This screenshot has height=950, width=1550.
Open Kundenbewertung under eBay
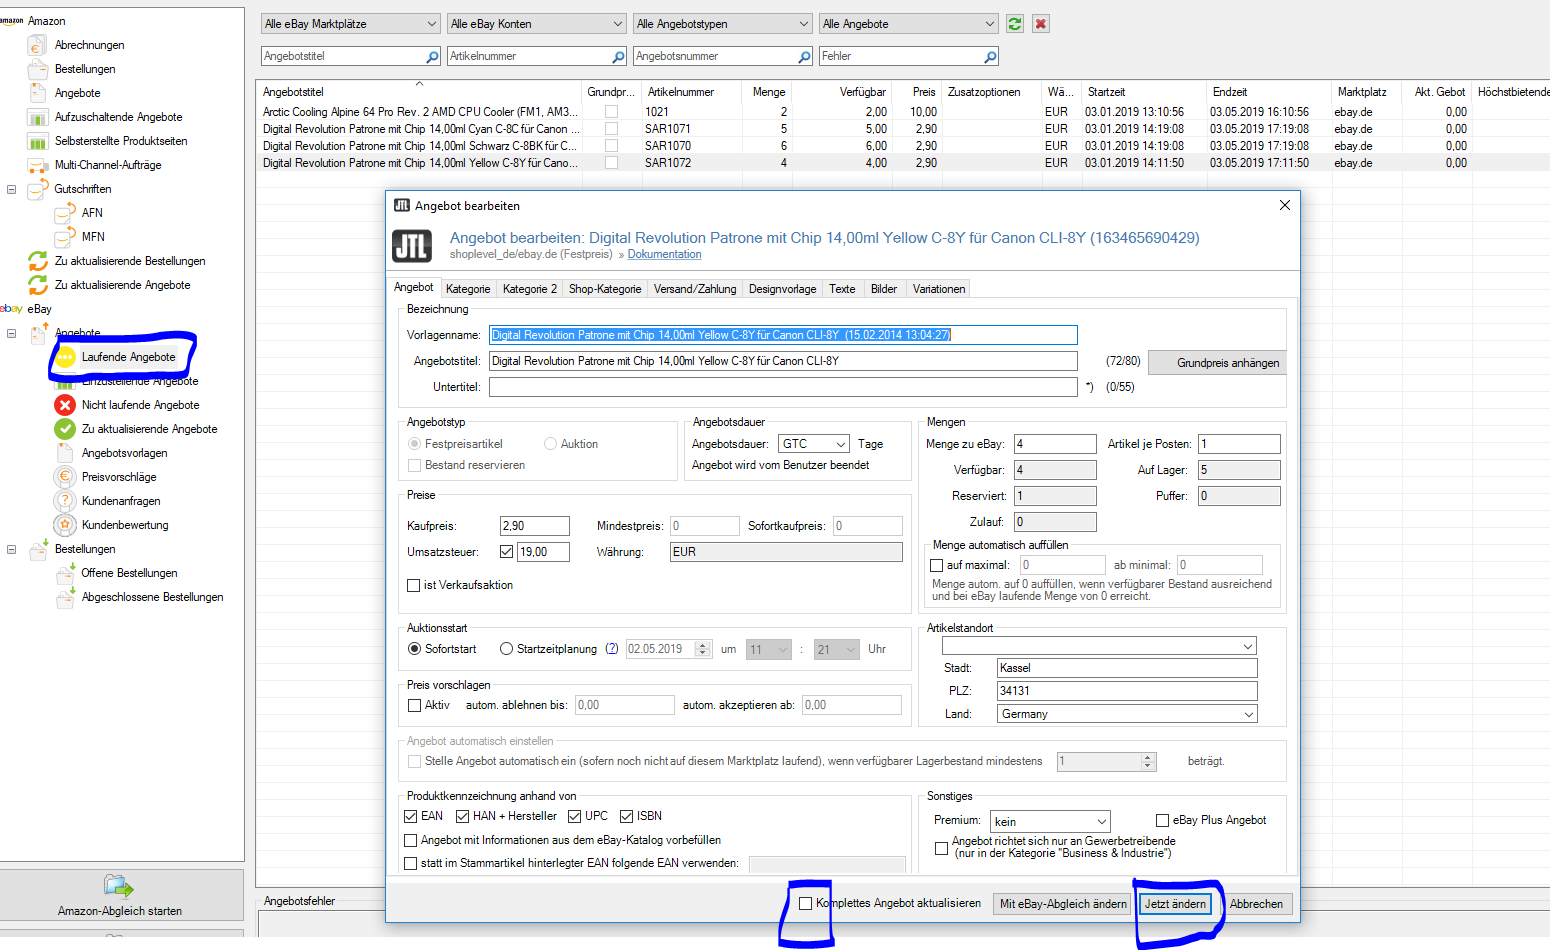tap(125, 525)
